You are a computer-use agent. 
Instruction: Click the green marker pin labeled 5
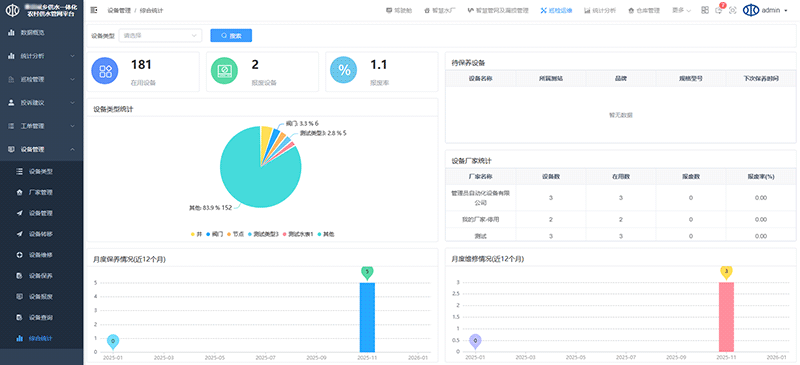[367, 273]
